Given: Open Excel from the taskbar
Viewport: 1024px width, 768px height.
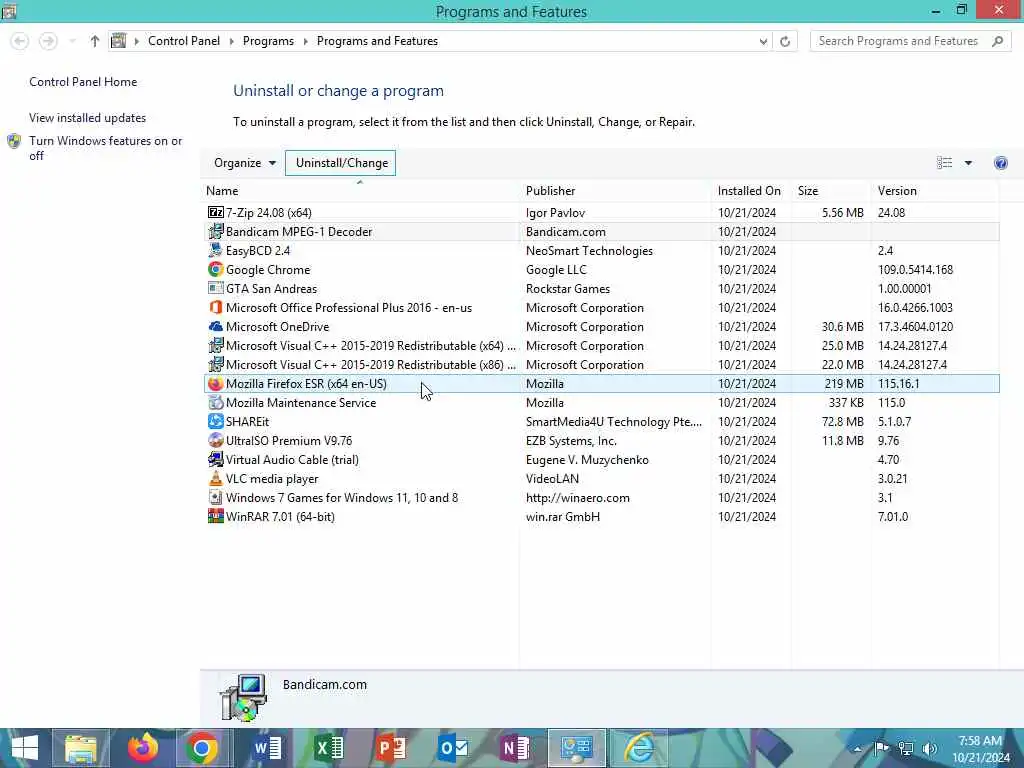Looking at the screenshot, I should point(328,748).
